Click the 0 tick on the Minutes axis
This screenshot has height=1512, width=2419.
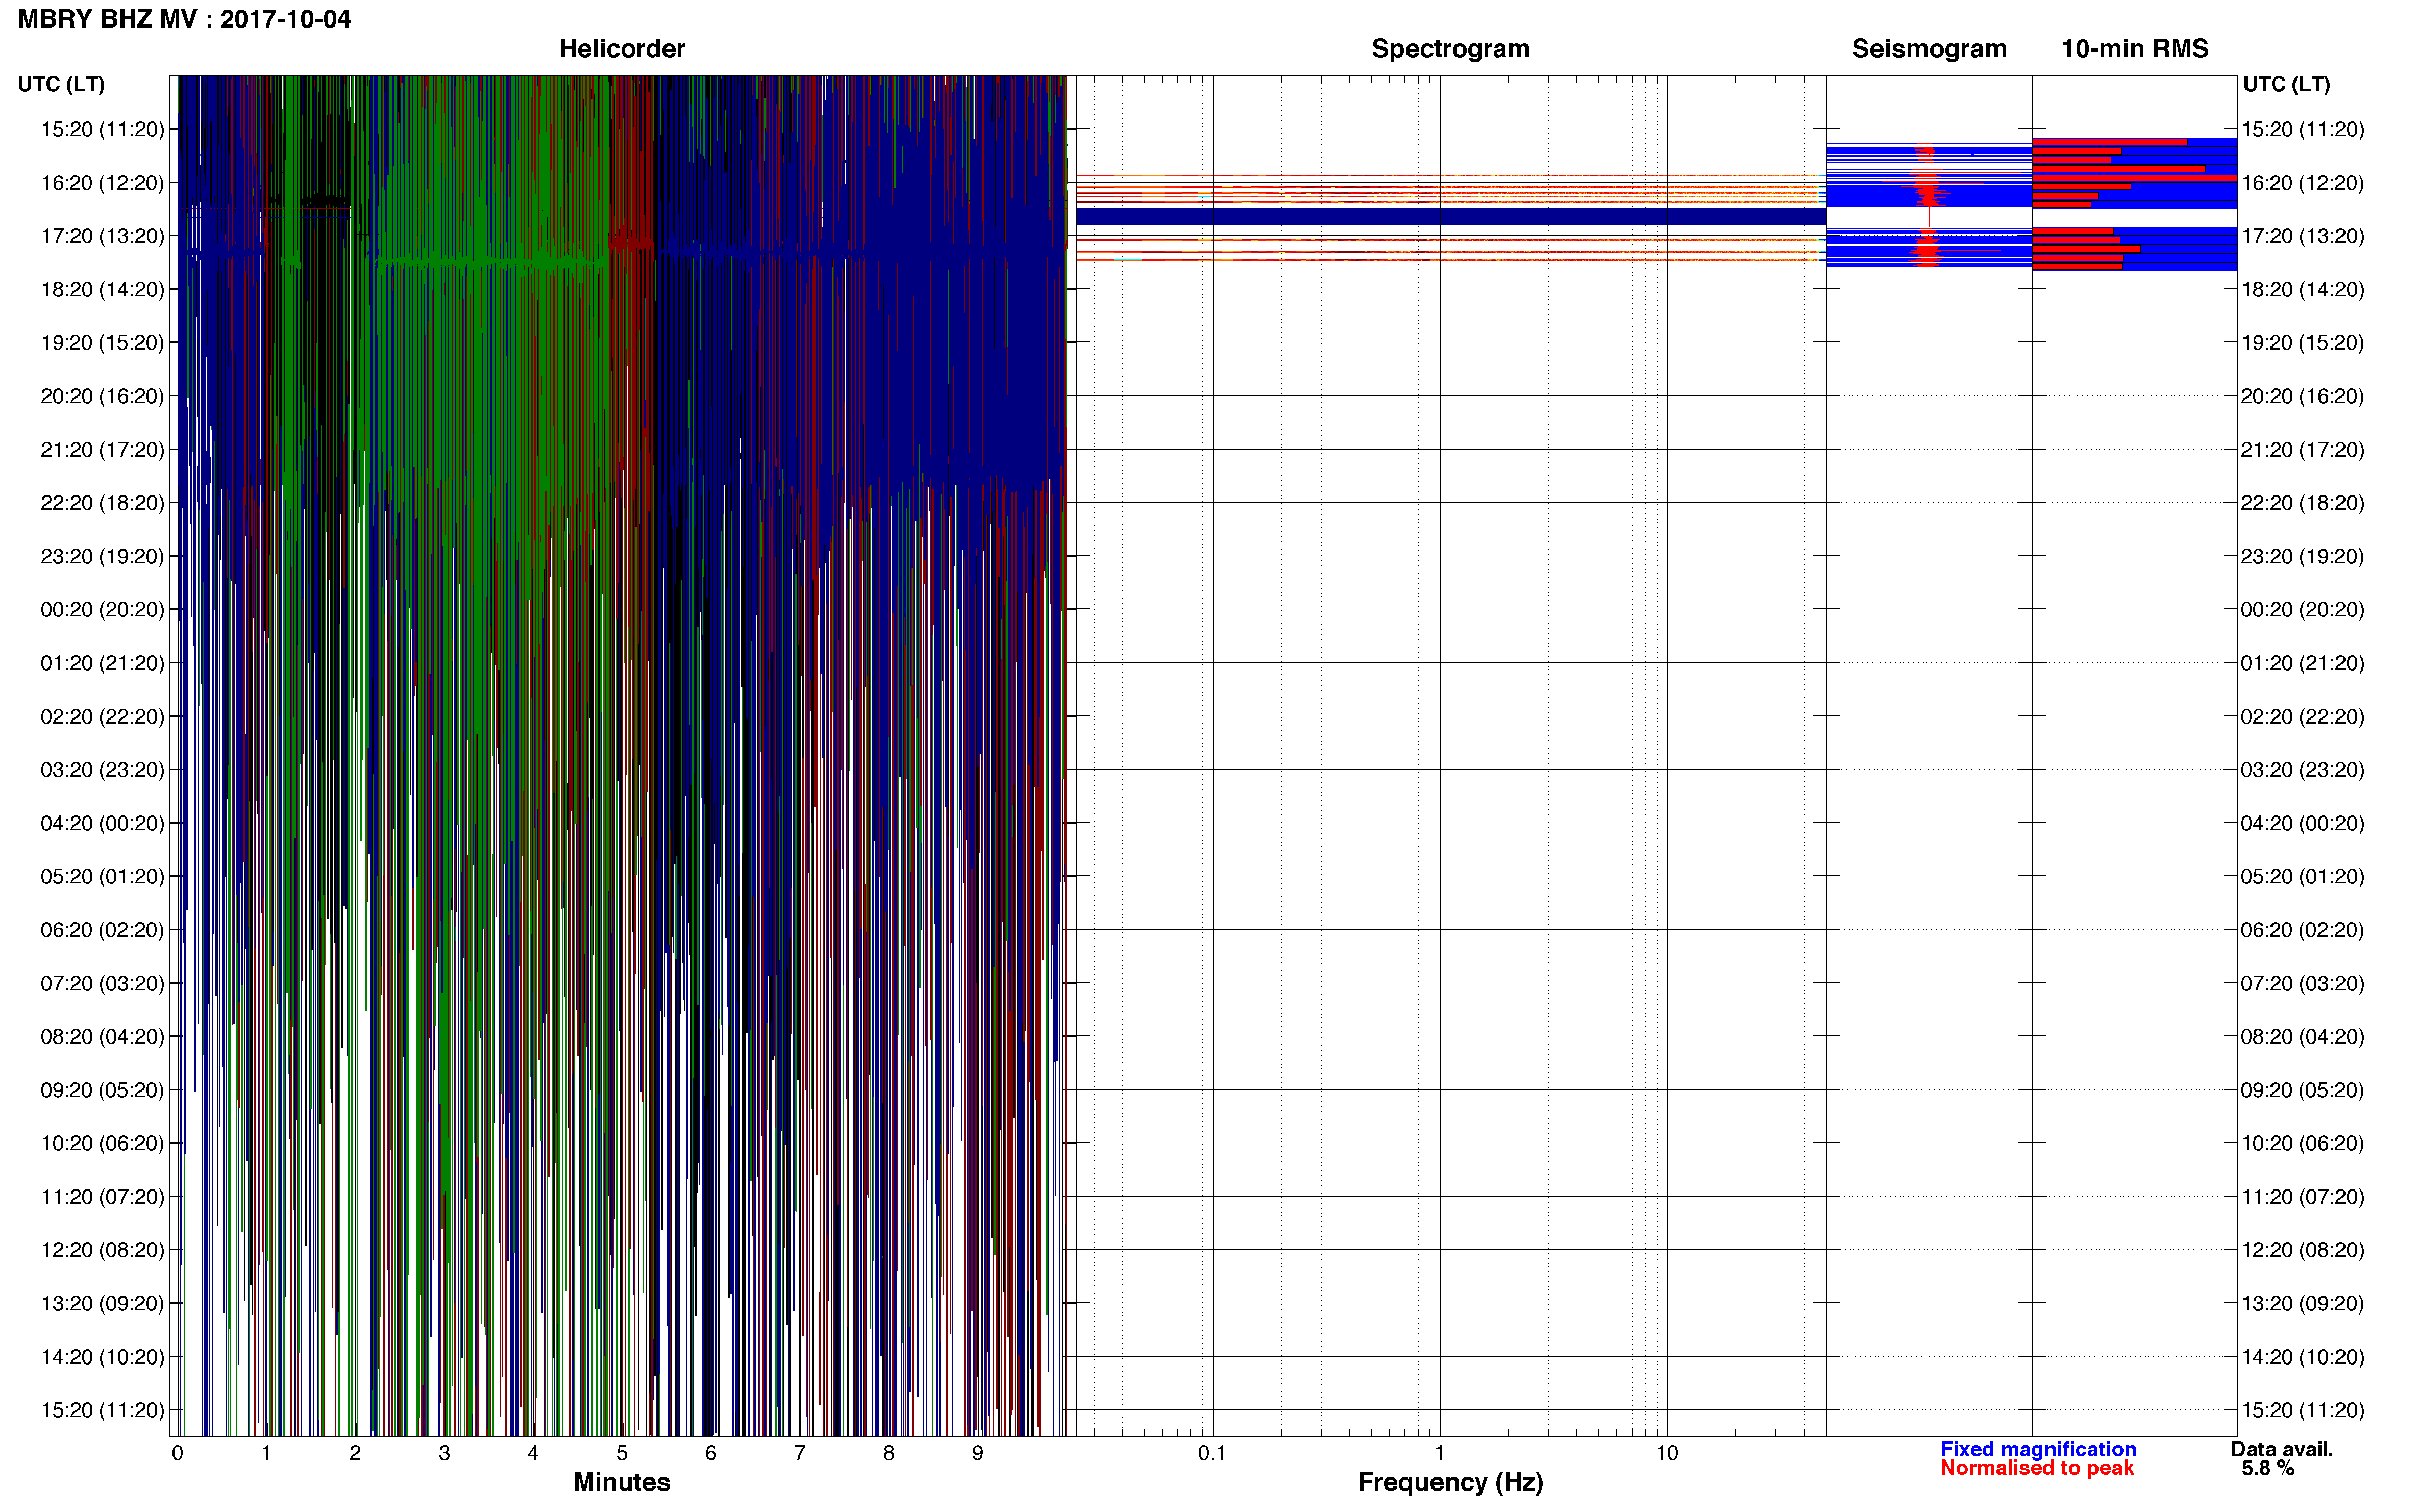tap(178, 1454)
